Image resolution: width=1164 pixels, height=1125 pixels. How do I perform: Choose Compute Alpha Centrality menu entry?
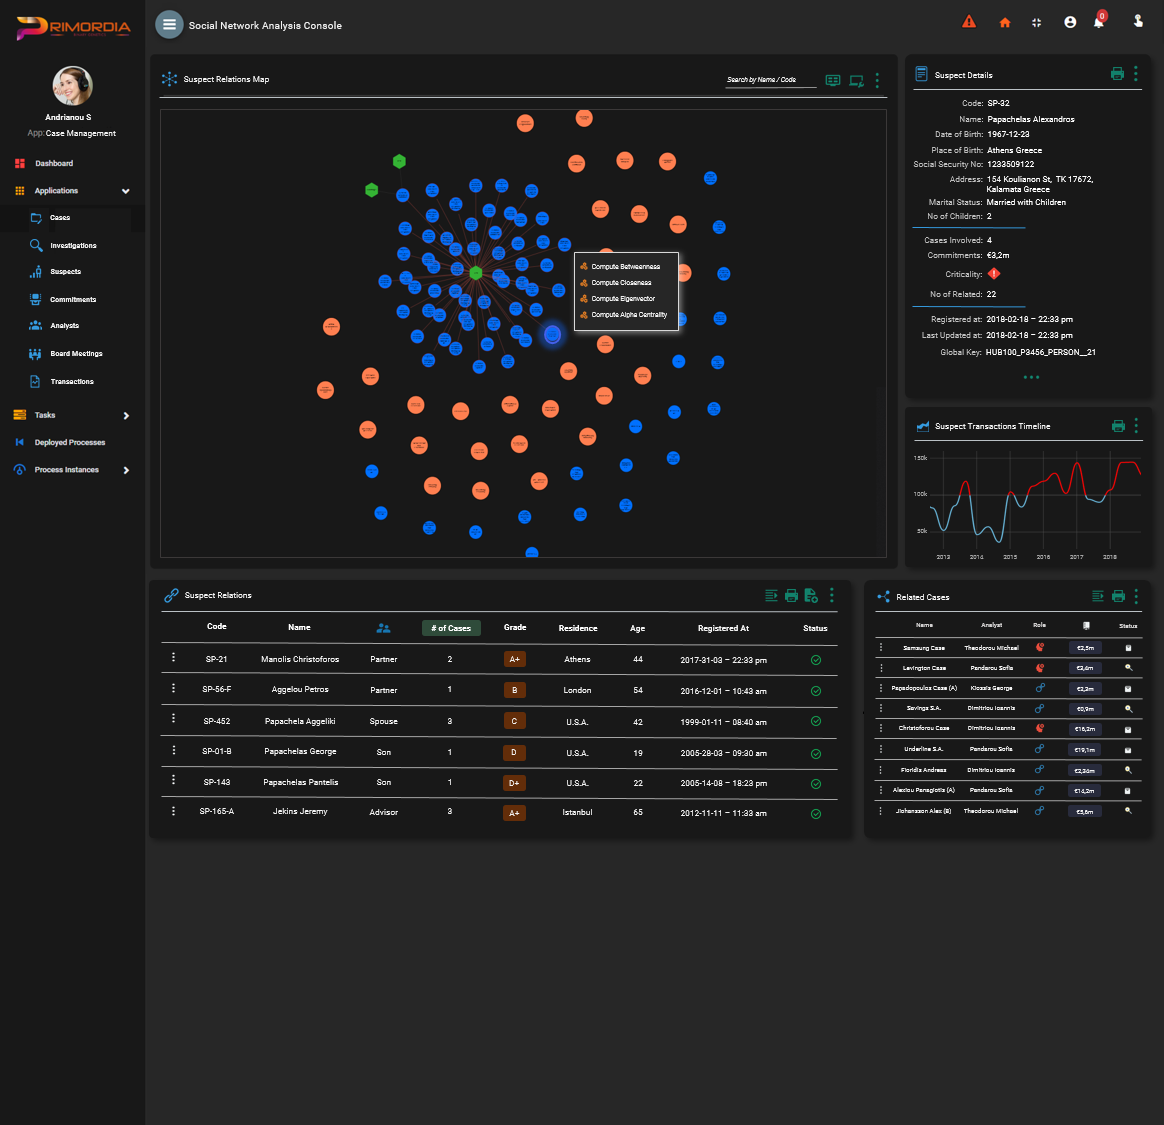point(628,315)
